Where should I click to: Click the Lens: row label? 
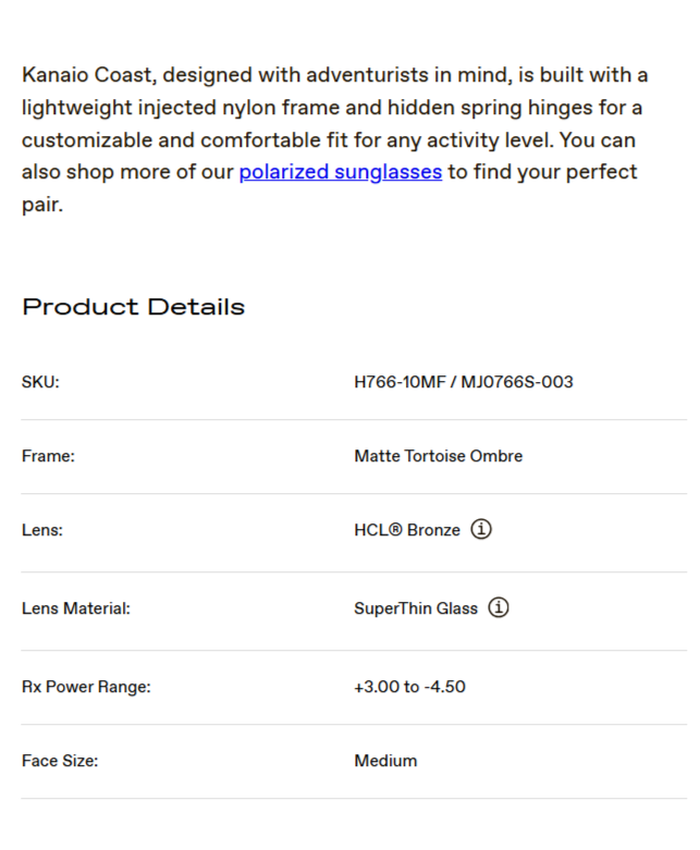click(42, 530)
